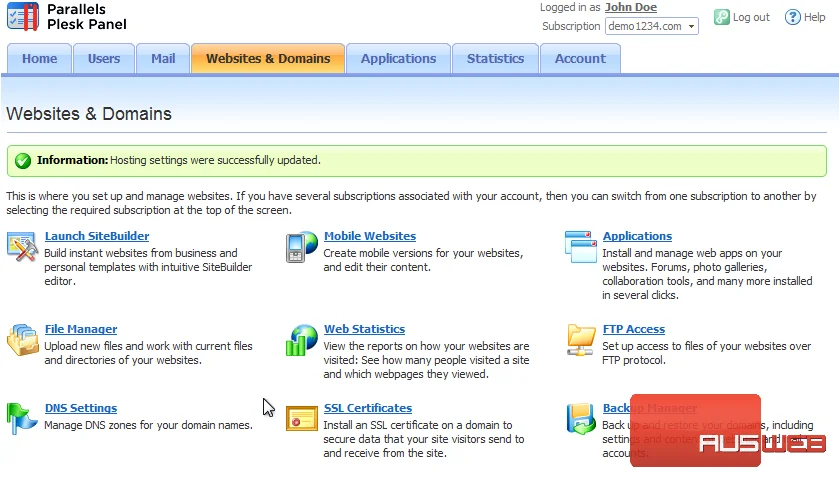Click the DNS Settings green flag icon
Screen dimensions: 840x480
click(x=22, y=418)
